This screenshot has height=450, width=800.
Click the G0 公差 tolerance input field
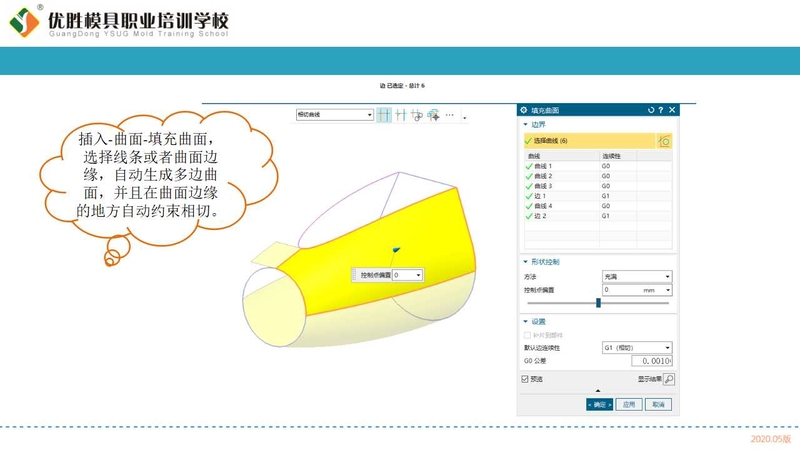click(x=652, y=361)
